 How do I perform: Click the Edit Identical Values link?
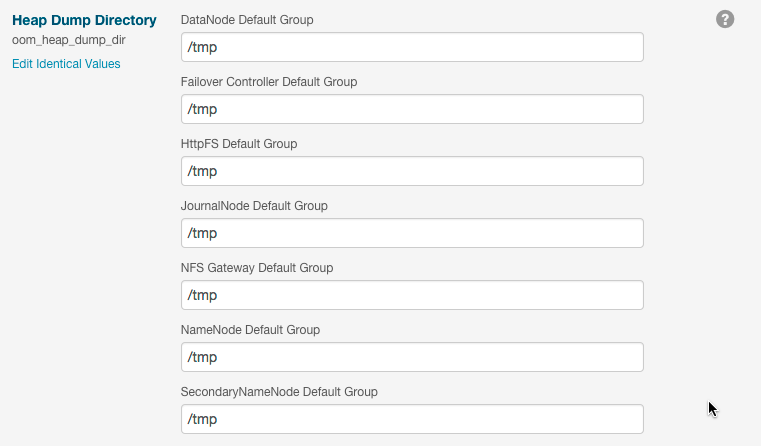(x=66, y=64)
